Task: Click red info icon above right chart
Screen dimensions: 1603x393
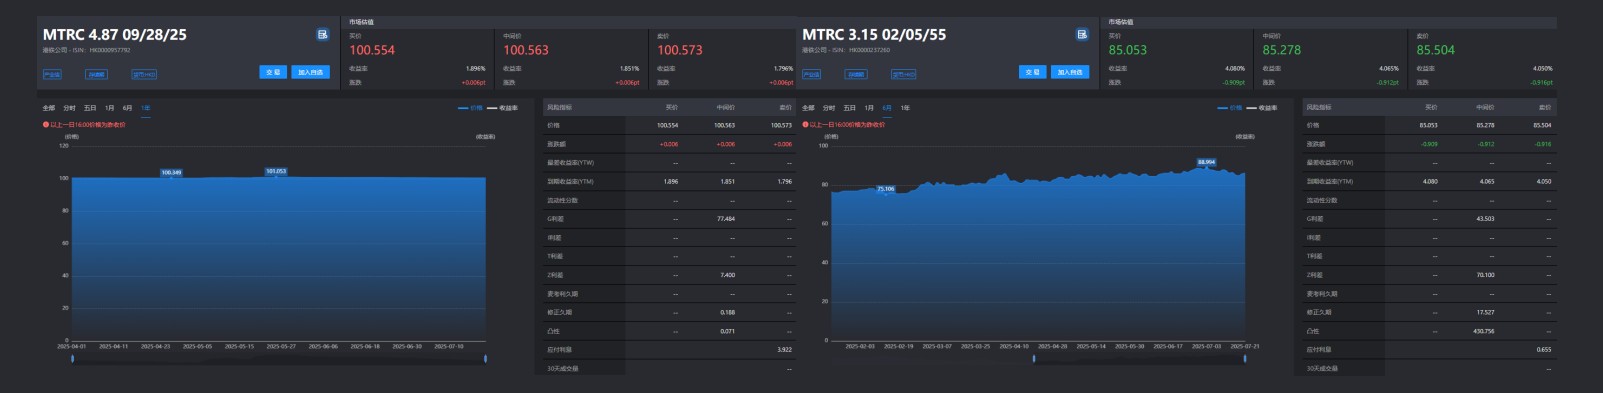Action: [806, 125]
